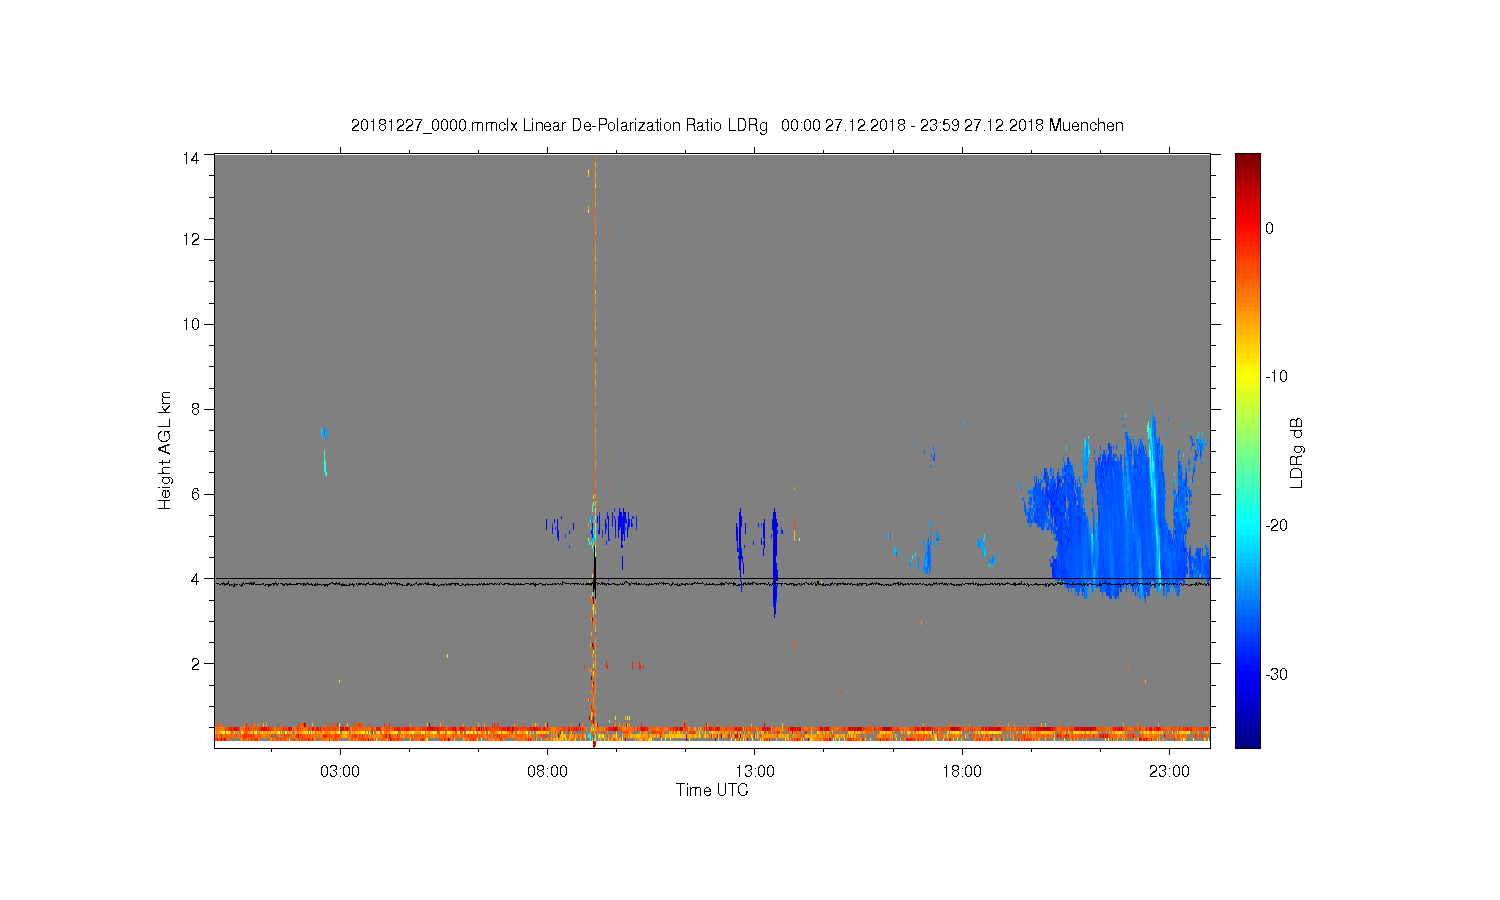Click the height tick label 2

194,664
